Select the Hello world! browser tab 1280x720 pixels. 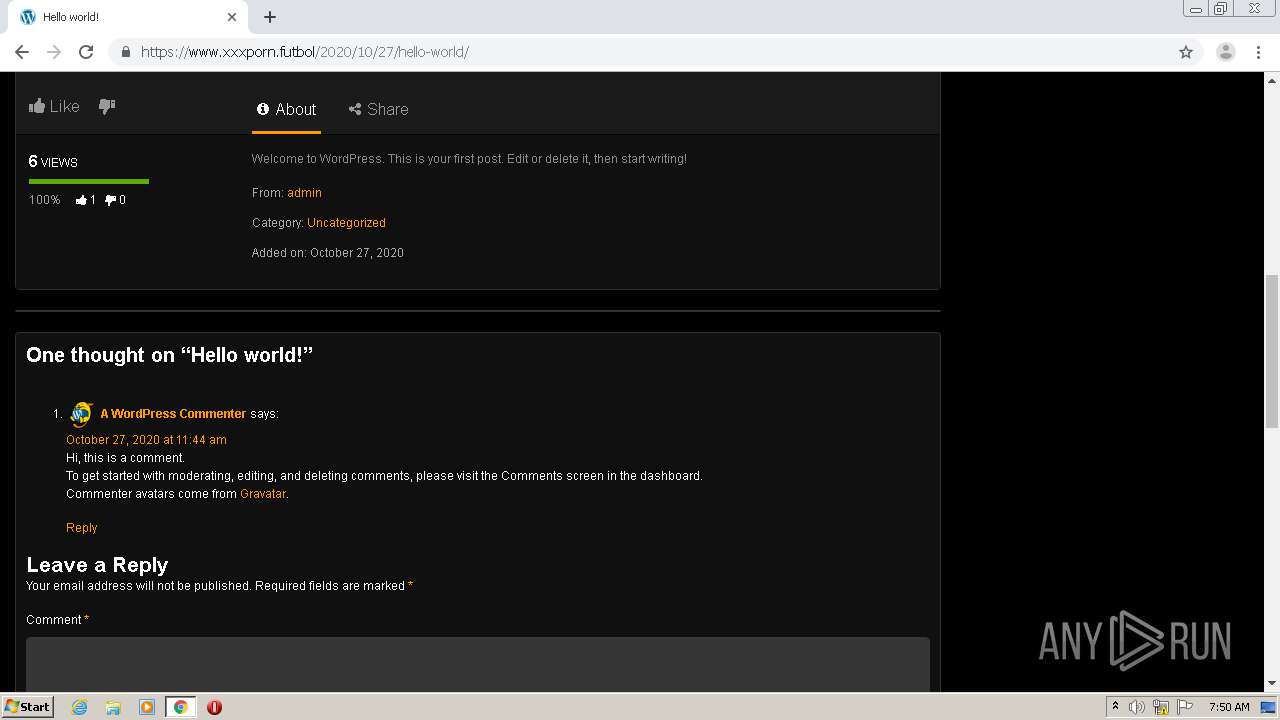click(x=128, y=17)
